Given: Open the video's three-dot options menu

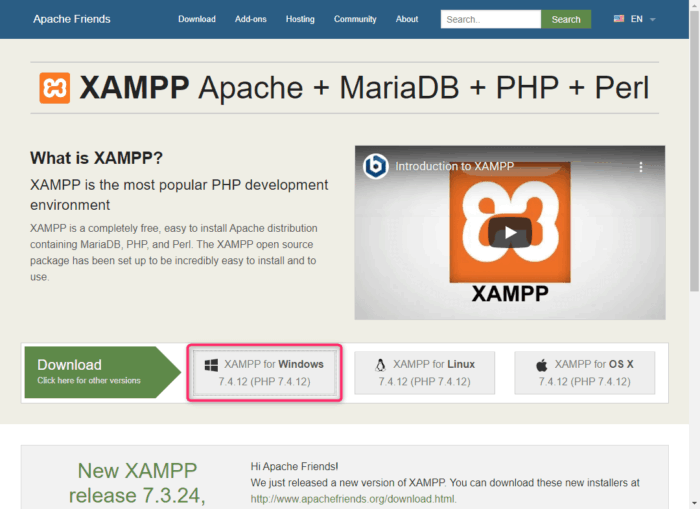Looking at the screenshot, I should click(x=641, y=167).
